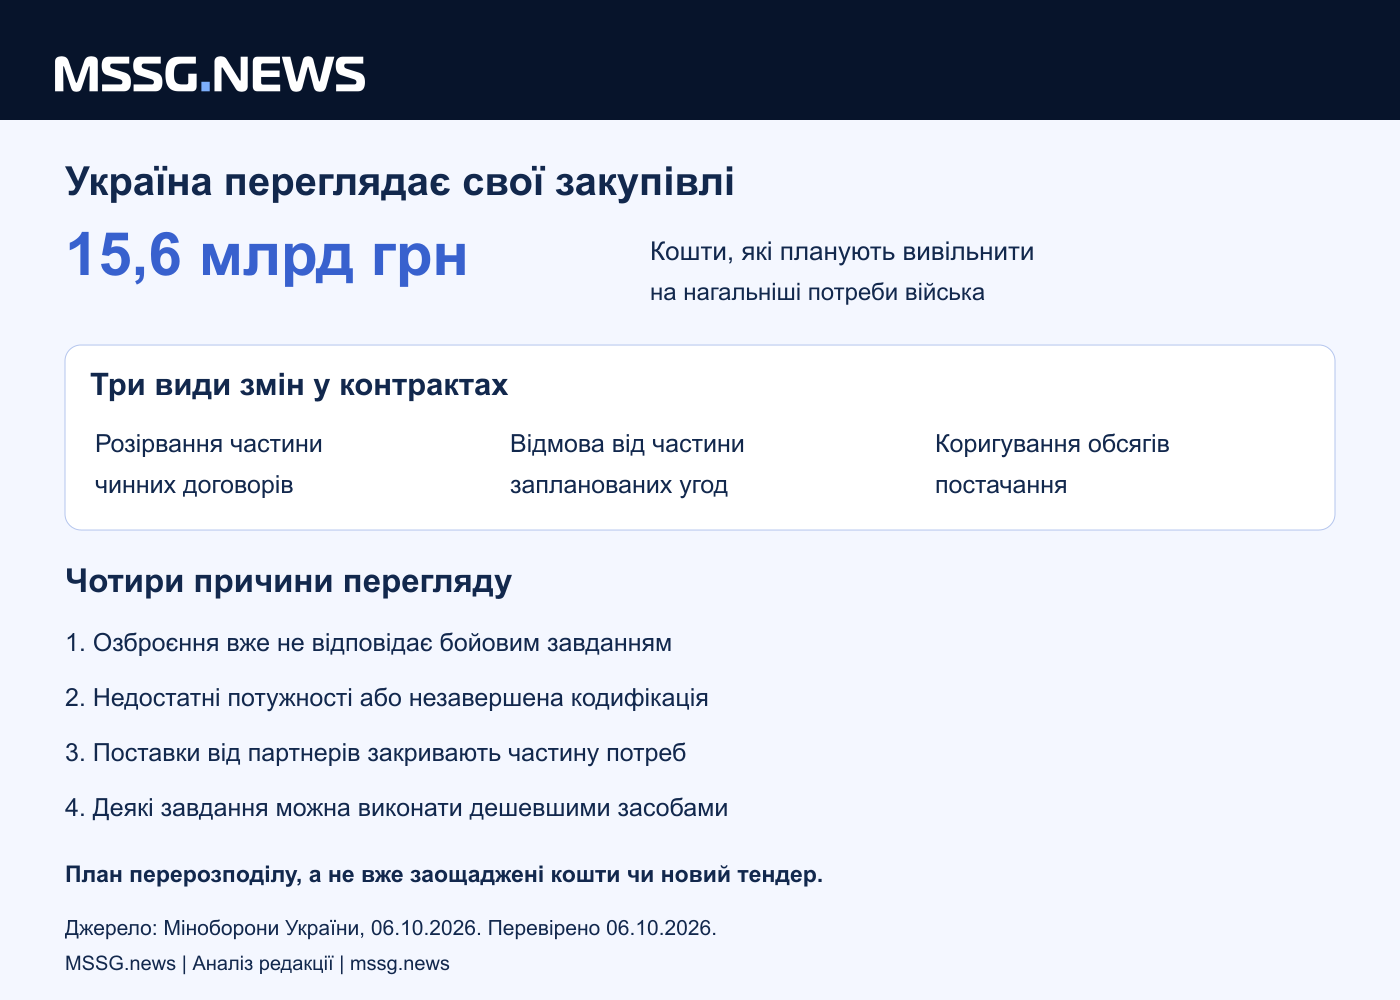Click the source line "Джерело: Міноборони України"
The image size is (1400, 1000).
pos(391,928)
